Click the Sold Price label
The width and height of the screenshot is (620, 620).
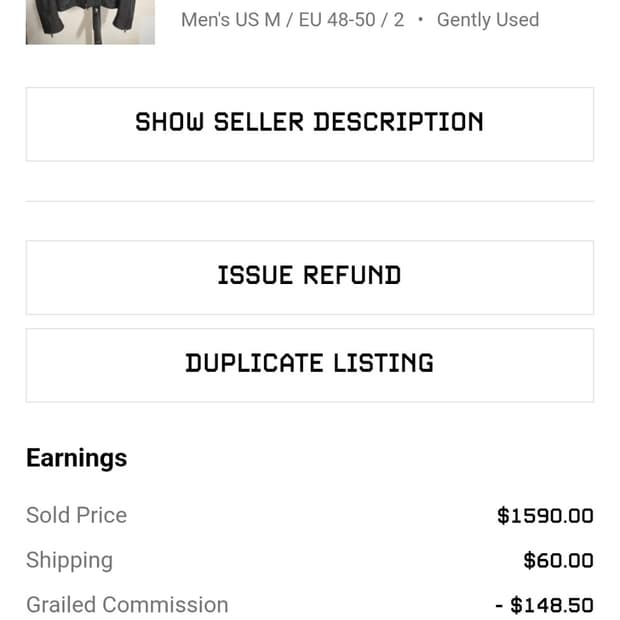(x=77, y=515)
